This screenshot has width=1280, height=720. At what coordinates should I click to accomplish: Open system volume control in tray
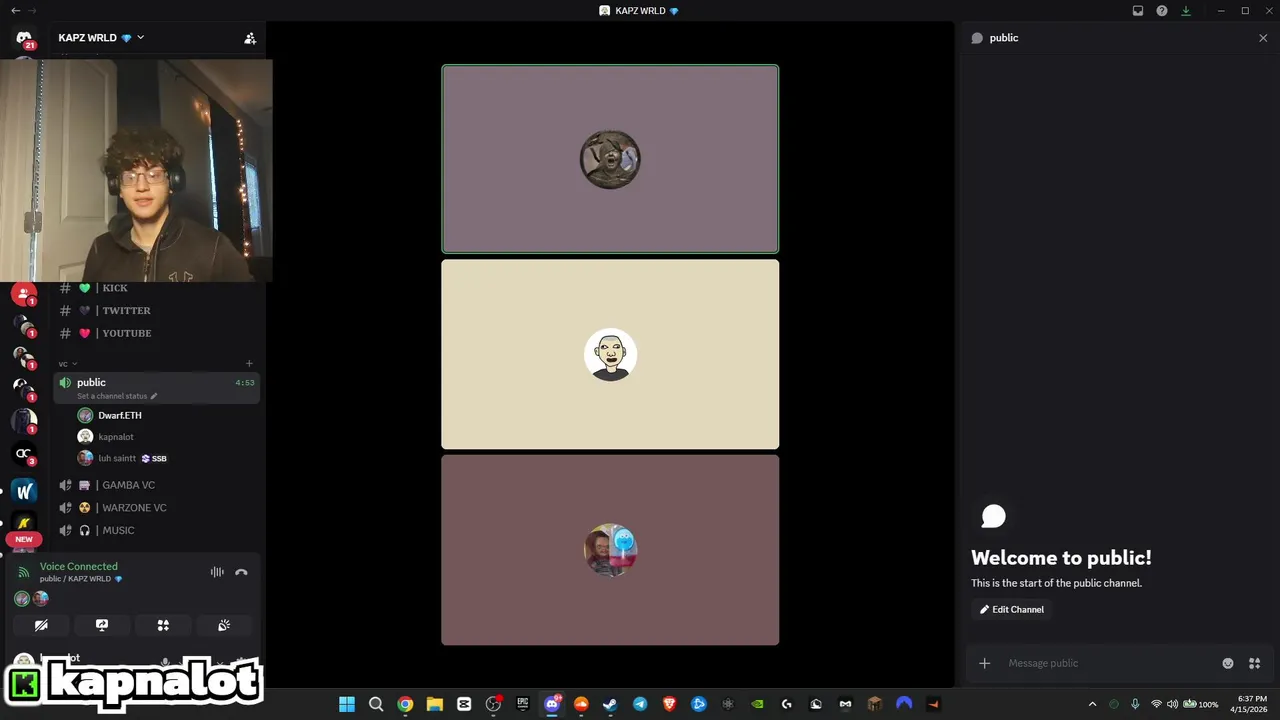pyautogui.click(x=1172, y=704)
